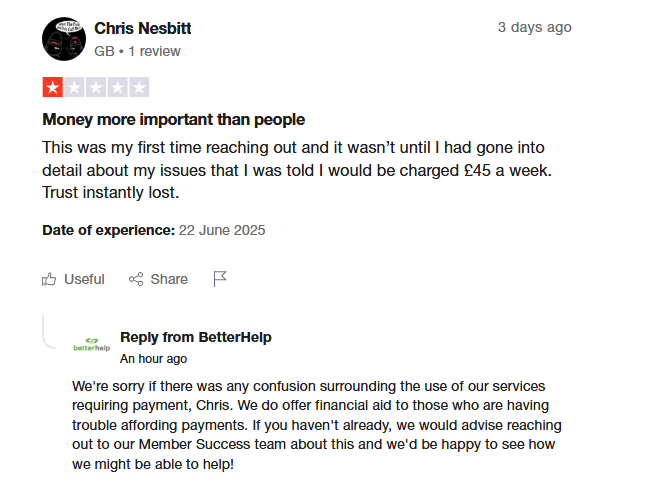Click Chris Nesbitt's profile avatar

pos(63,39)
